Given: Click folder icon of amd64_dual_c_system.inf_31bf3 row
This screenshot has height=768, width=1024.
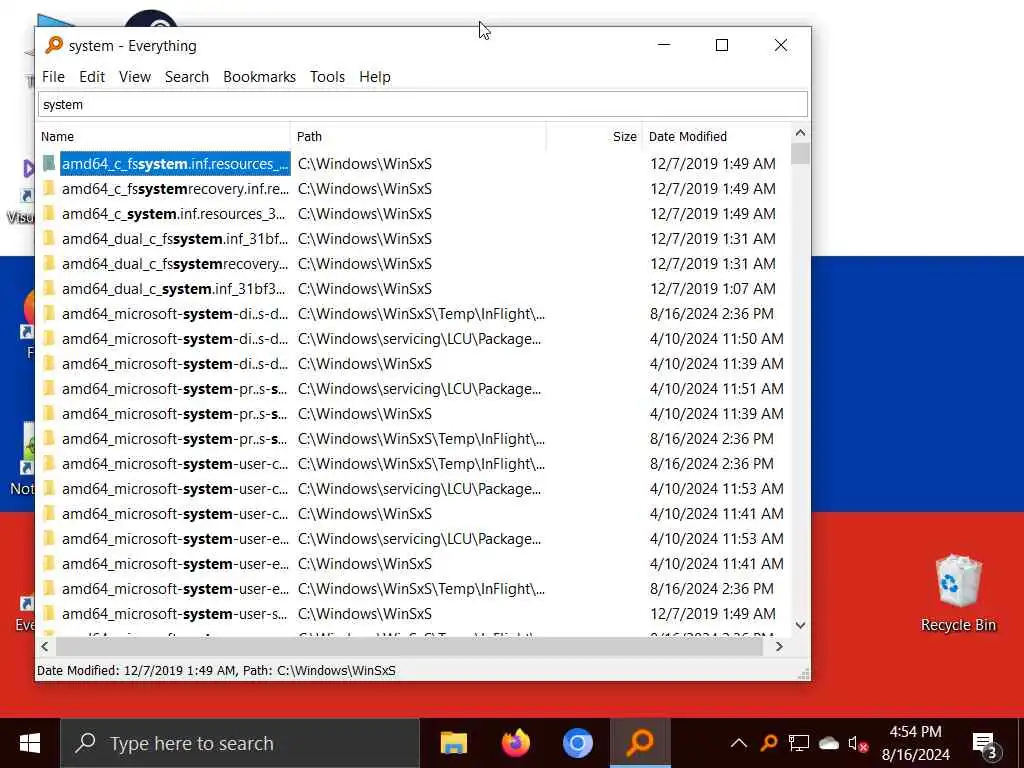Looking at the screenshot, I should click(49, 289).
